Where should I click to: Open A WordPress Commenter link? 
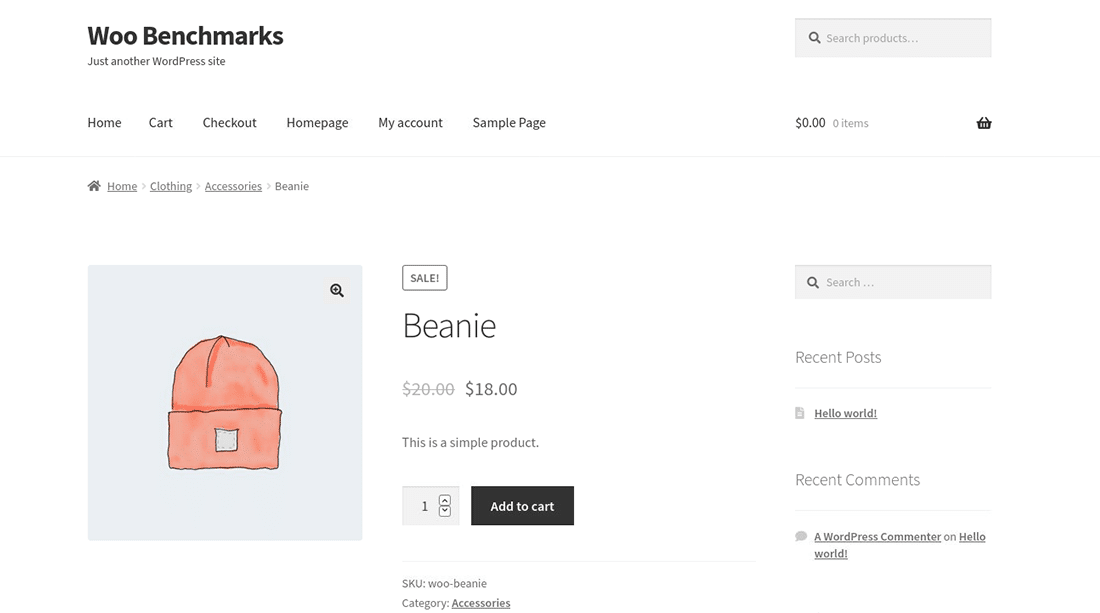coord(877,537)
